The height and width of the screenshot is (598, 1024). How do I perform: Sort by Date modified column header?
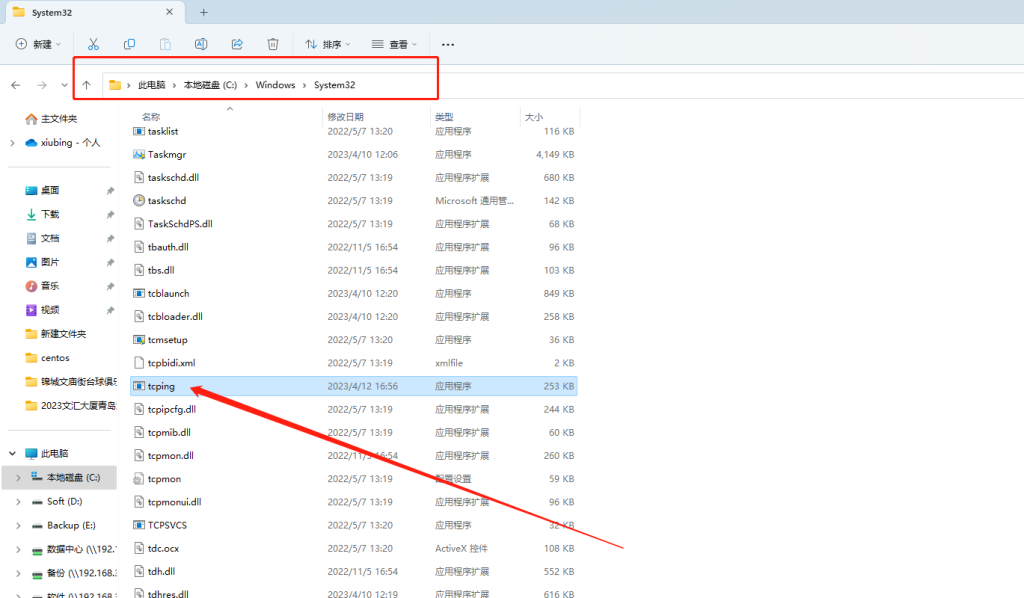tap(345, 117)
